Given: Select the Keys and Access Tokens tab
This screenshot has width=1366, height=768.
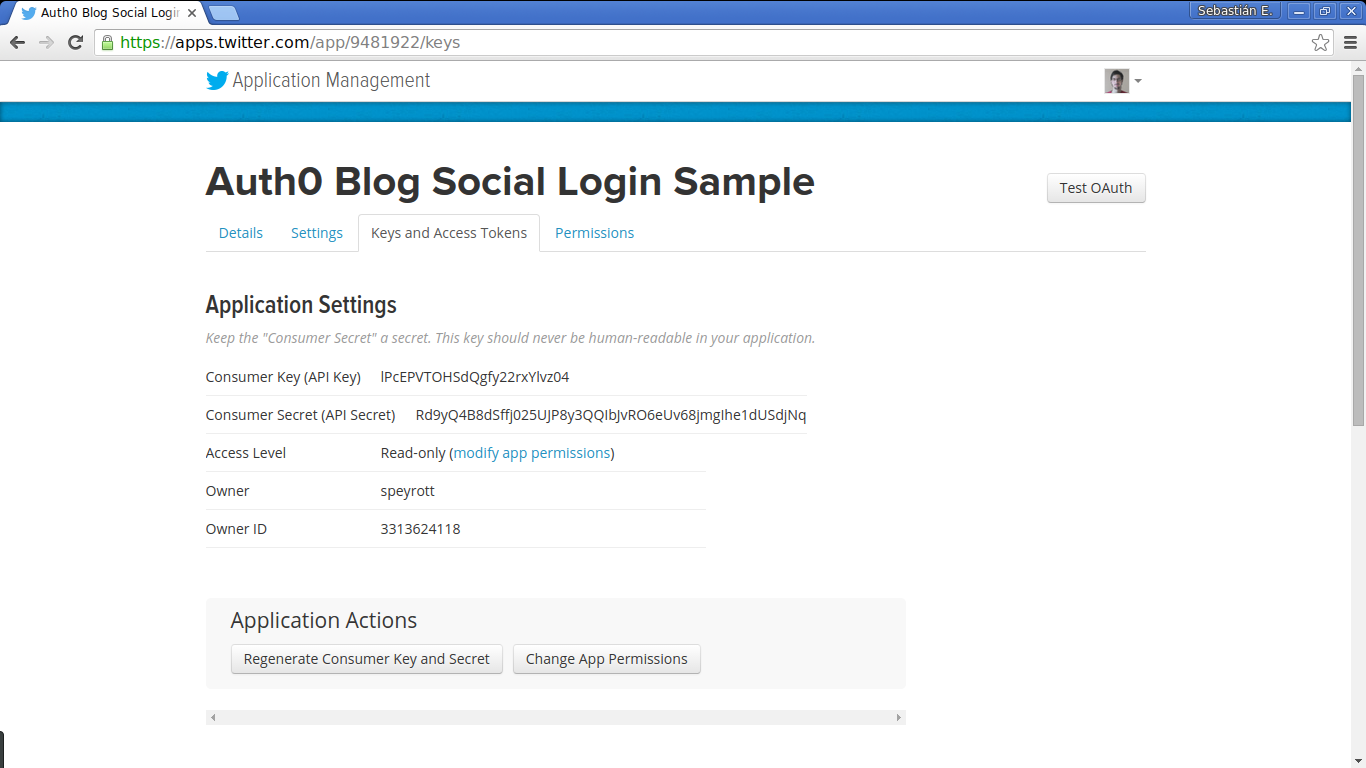Looking at the screenshot, I should (449, 233).
